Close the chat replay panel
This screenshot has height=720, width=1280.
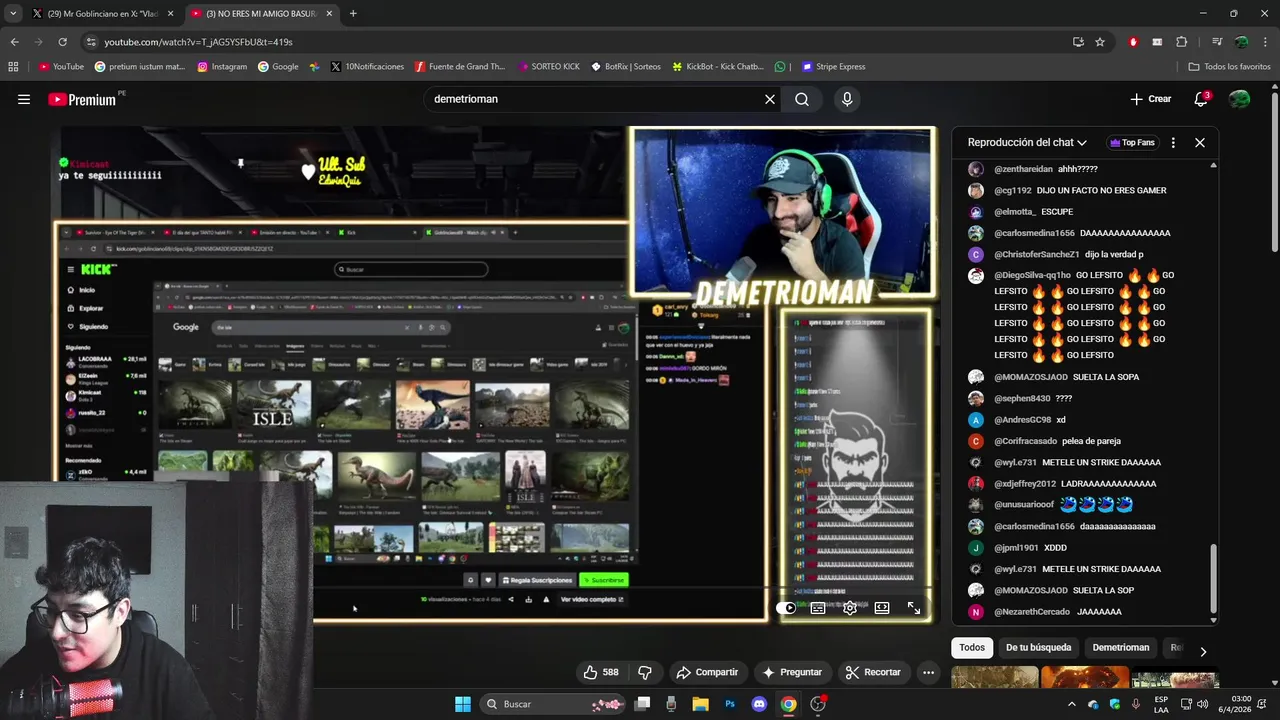(x=1200, y=143)
